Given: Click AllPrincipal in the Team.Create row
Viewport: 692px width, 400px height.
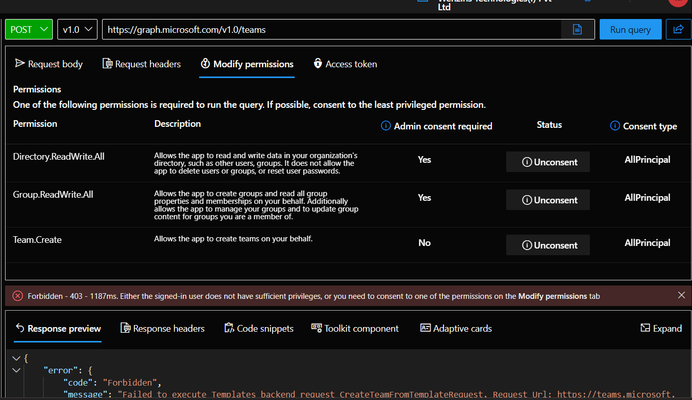Looking at the screenshot, I should (647, 243).
